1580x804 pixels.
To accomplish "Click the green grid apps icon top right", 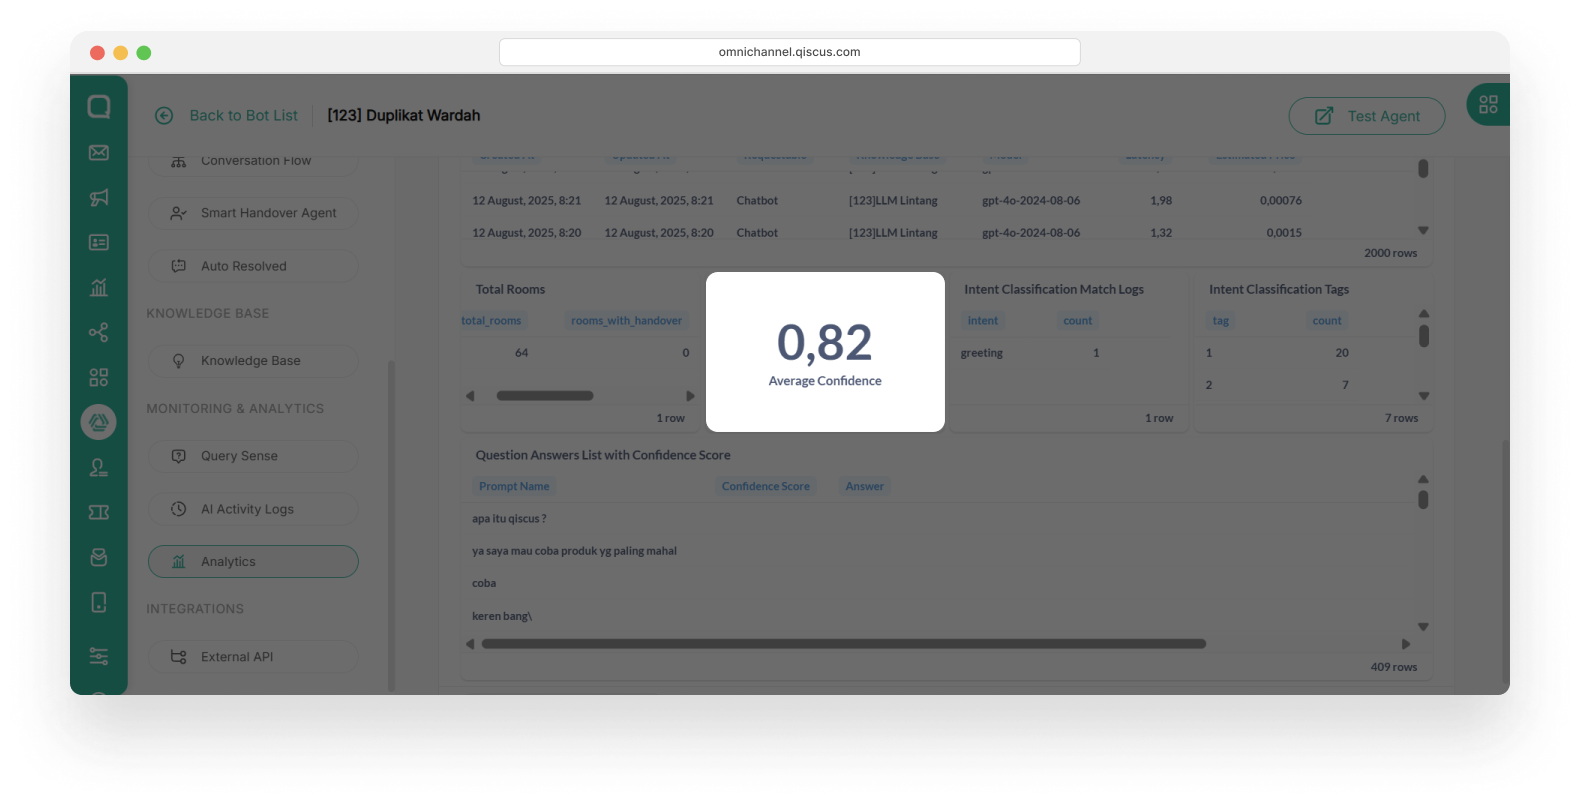I will click(x=1488, y=105).
